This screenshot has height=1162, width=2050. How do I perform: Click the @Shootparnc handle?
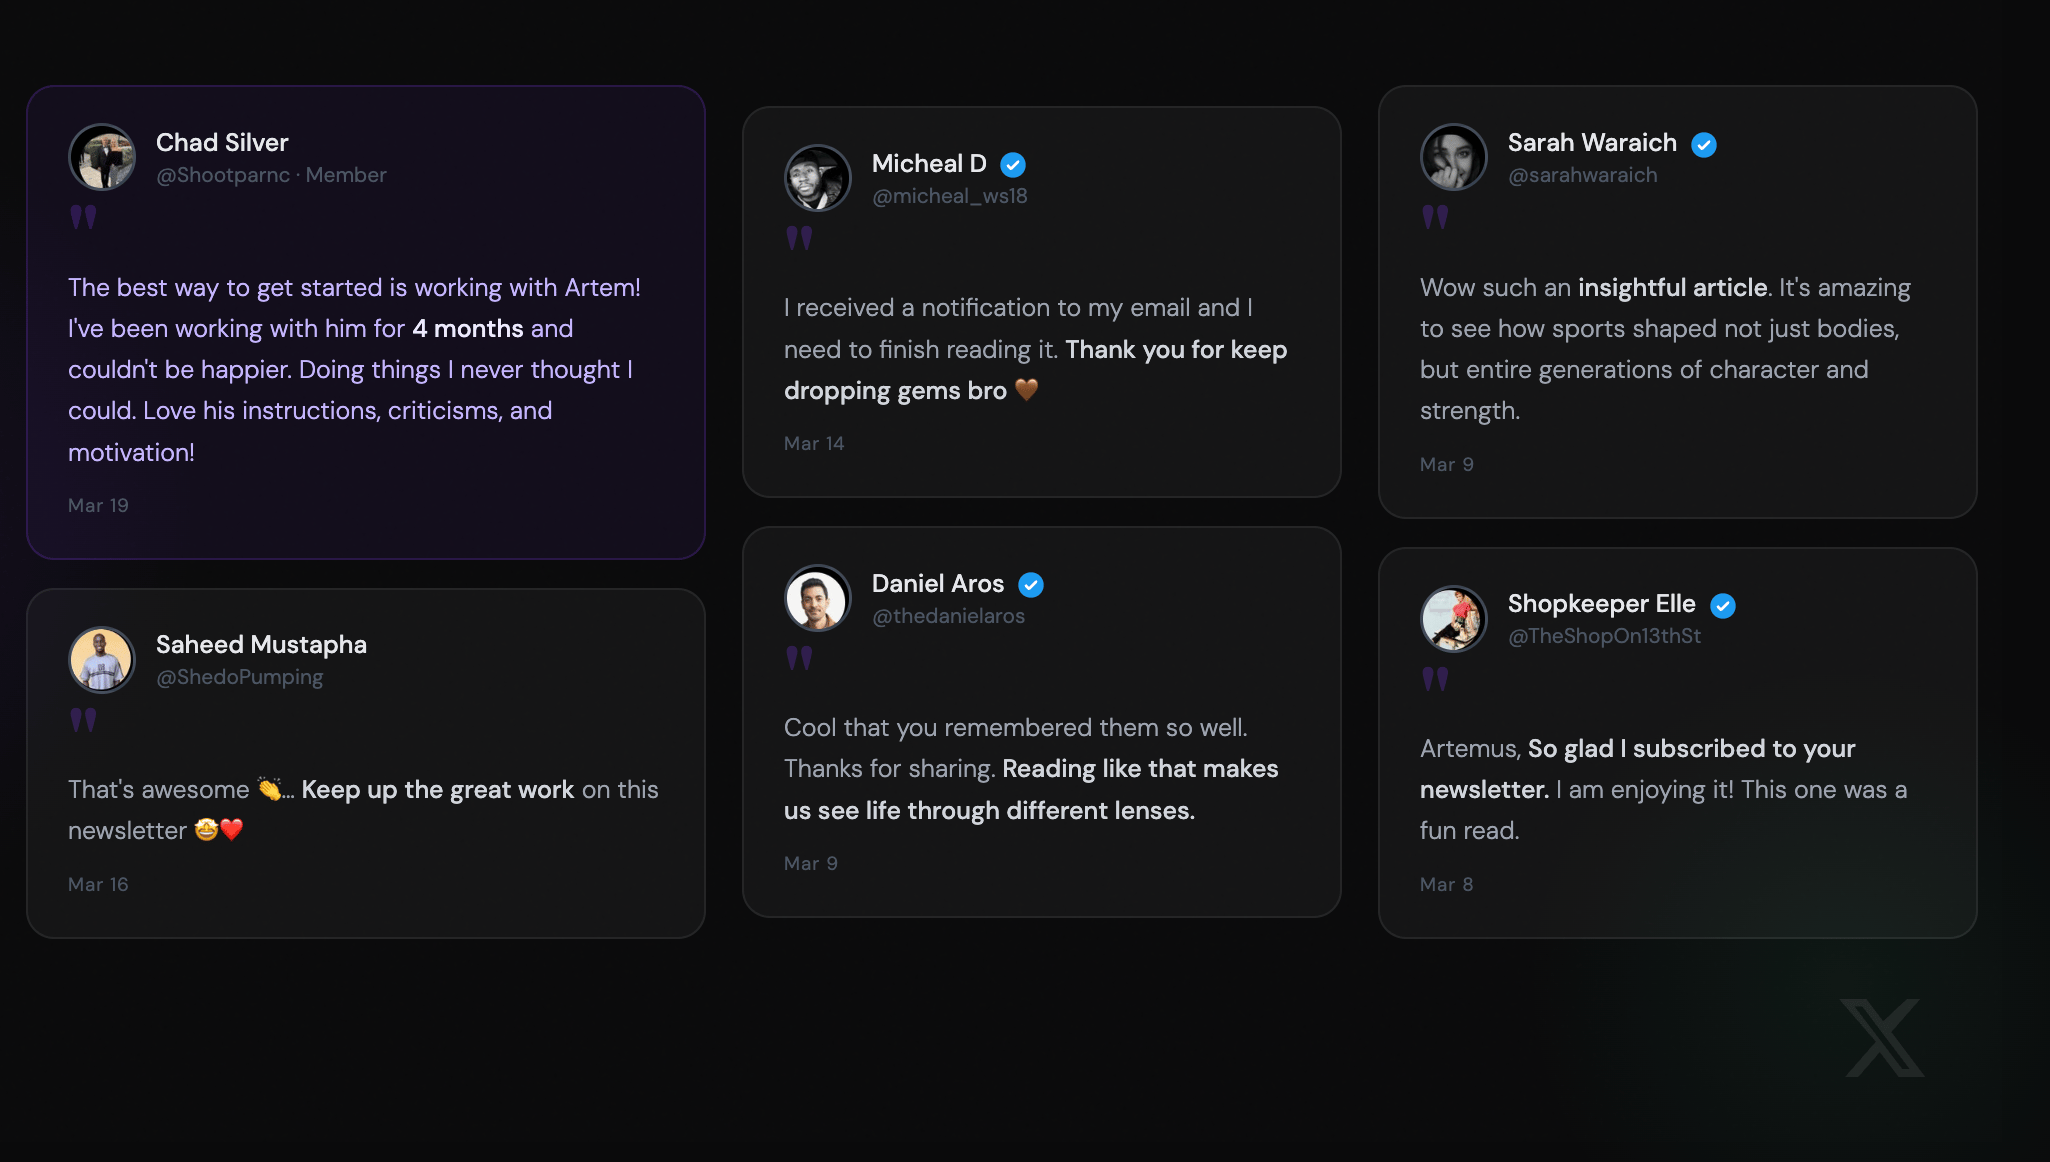pos(223,175)
